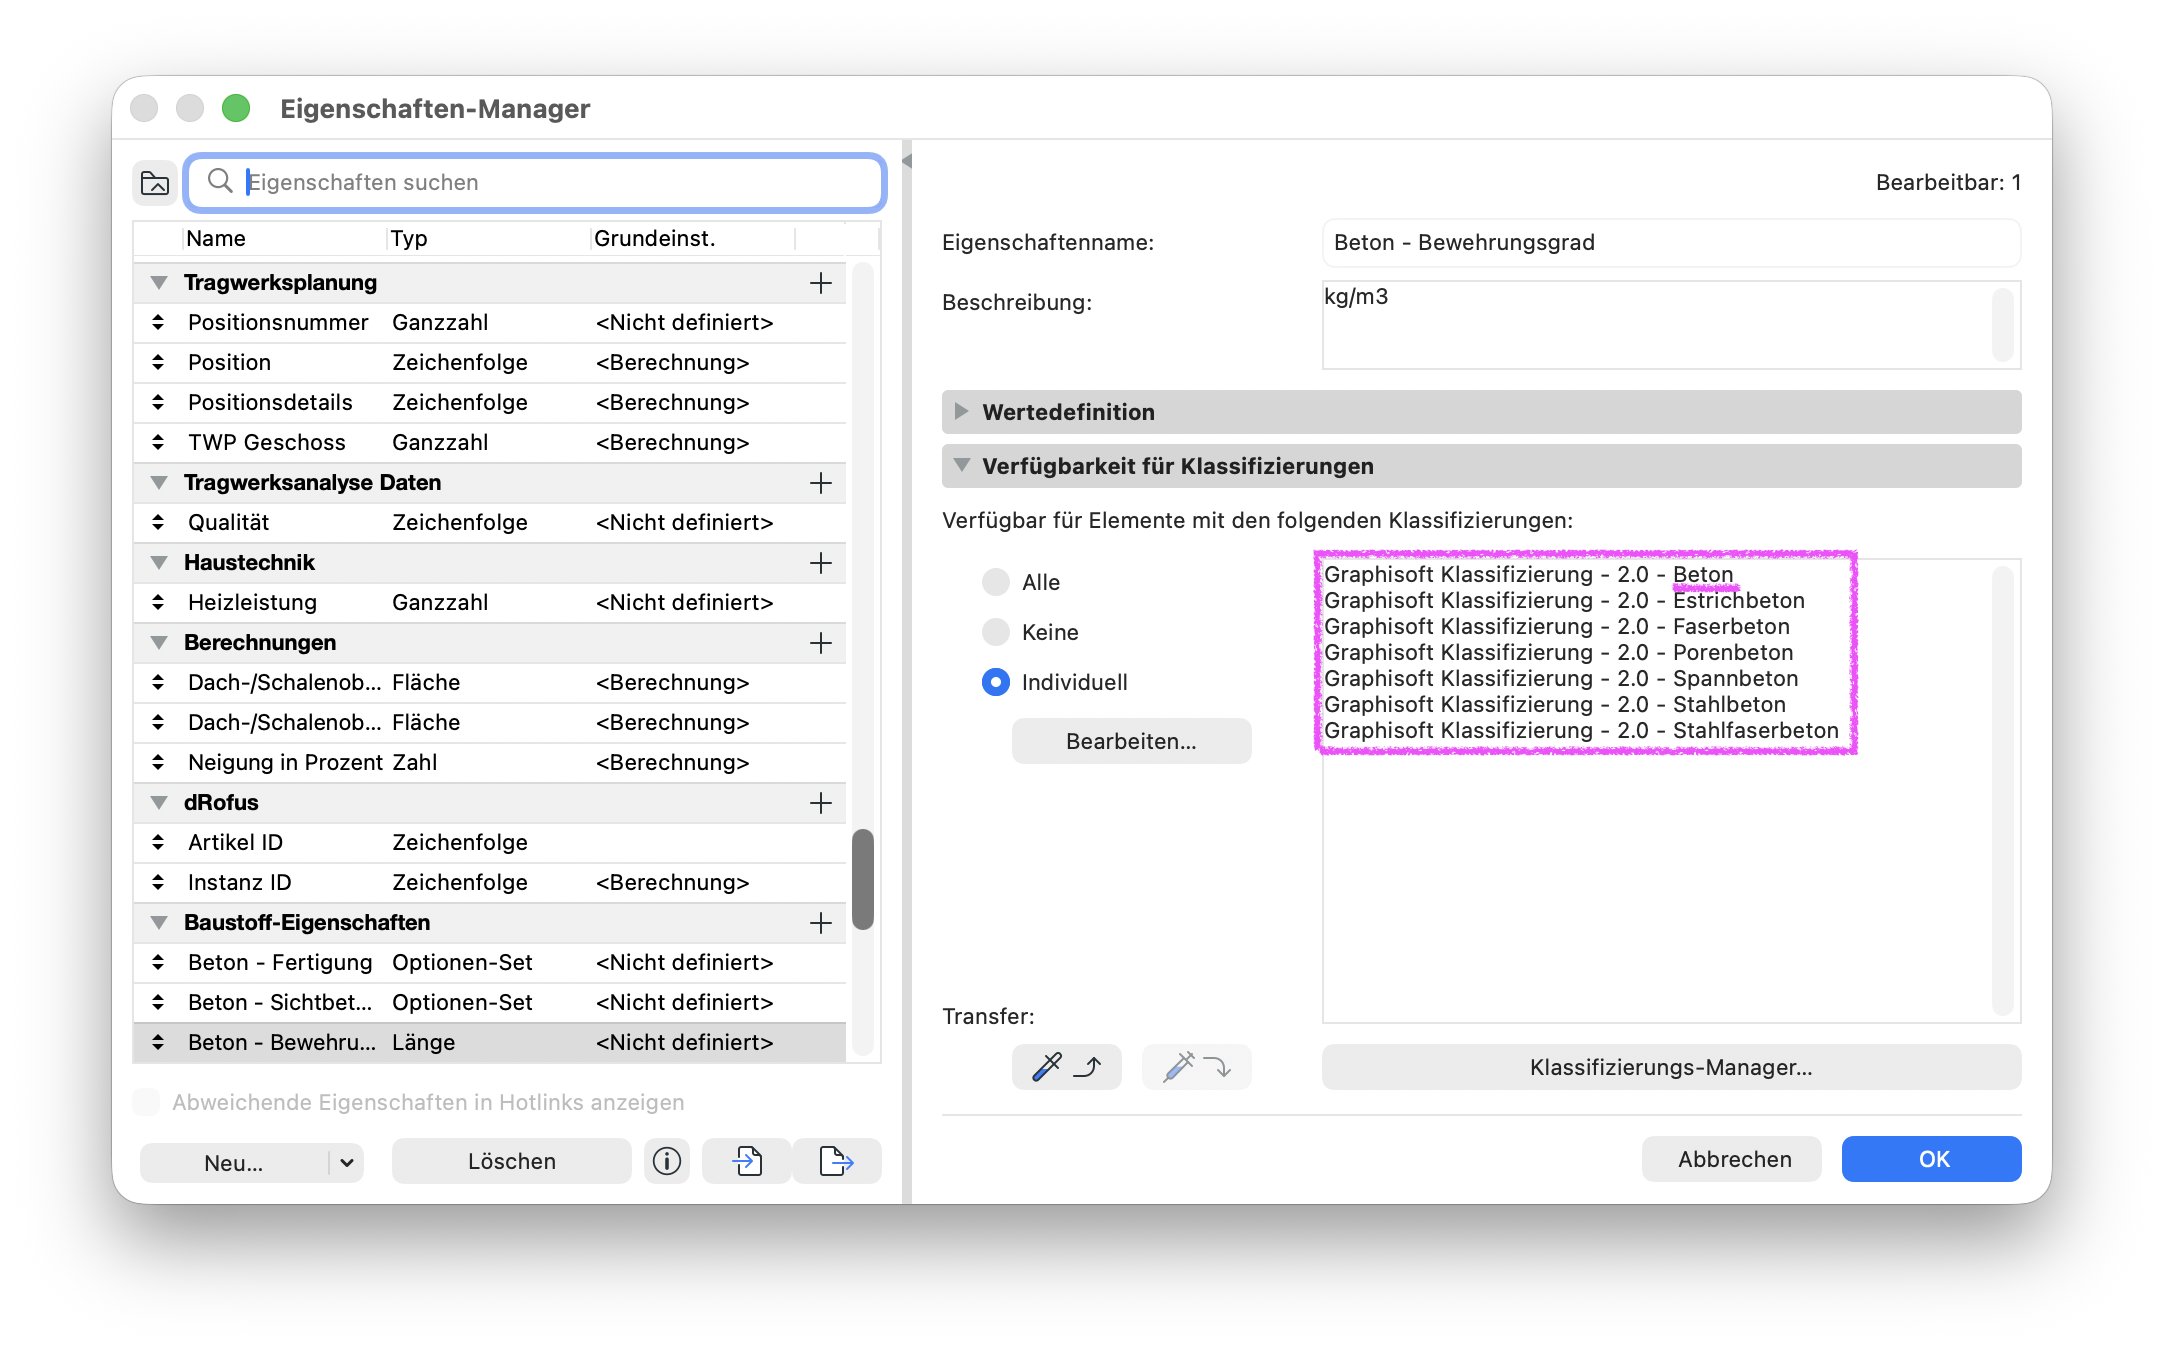Screen dimensions: 2164x1352
Task: Add property to Berechnungen group
Action: (821, 643)
